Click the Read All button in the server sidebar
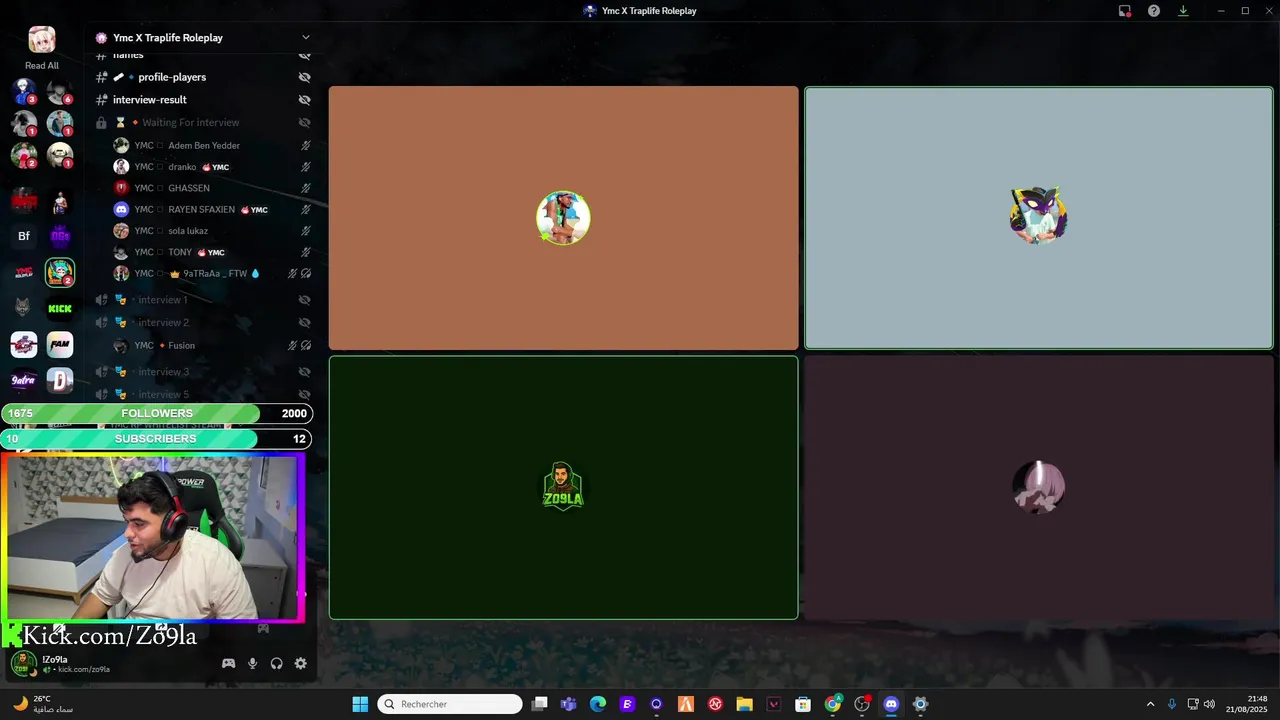 coord(42,65)
